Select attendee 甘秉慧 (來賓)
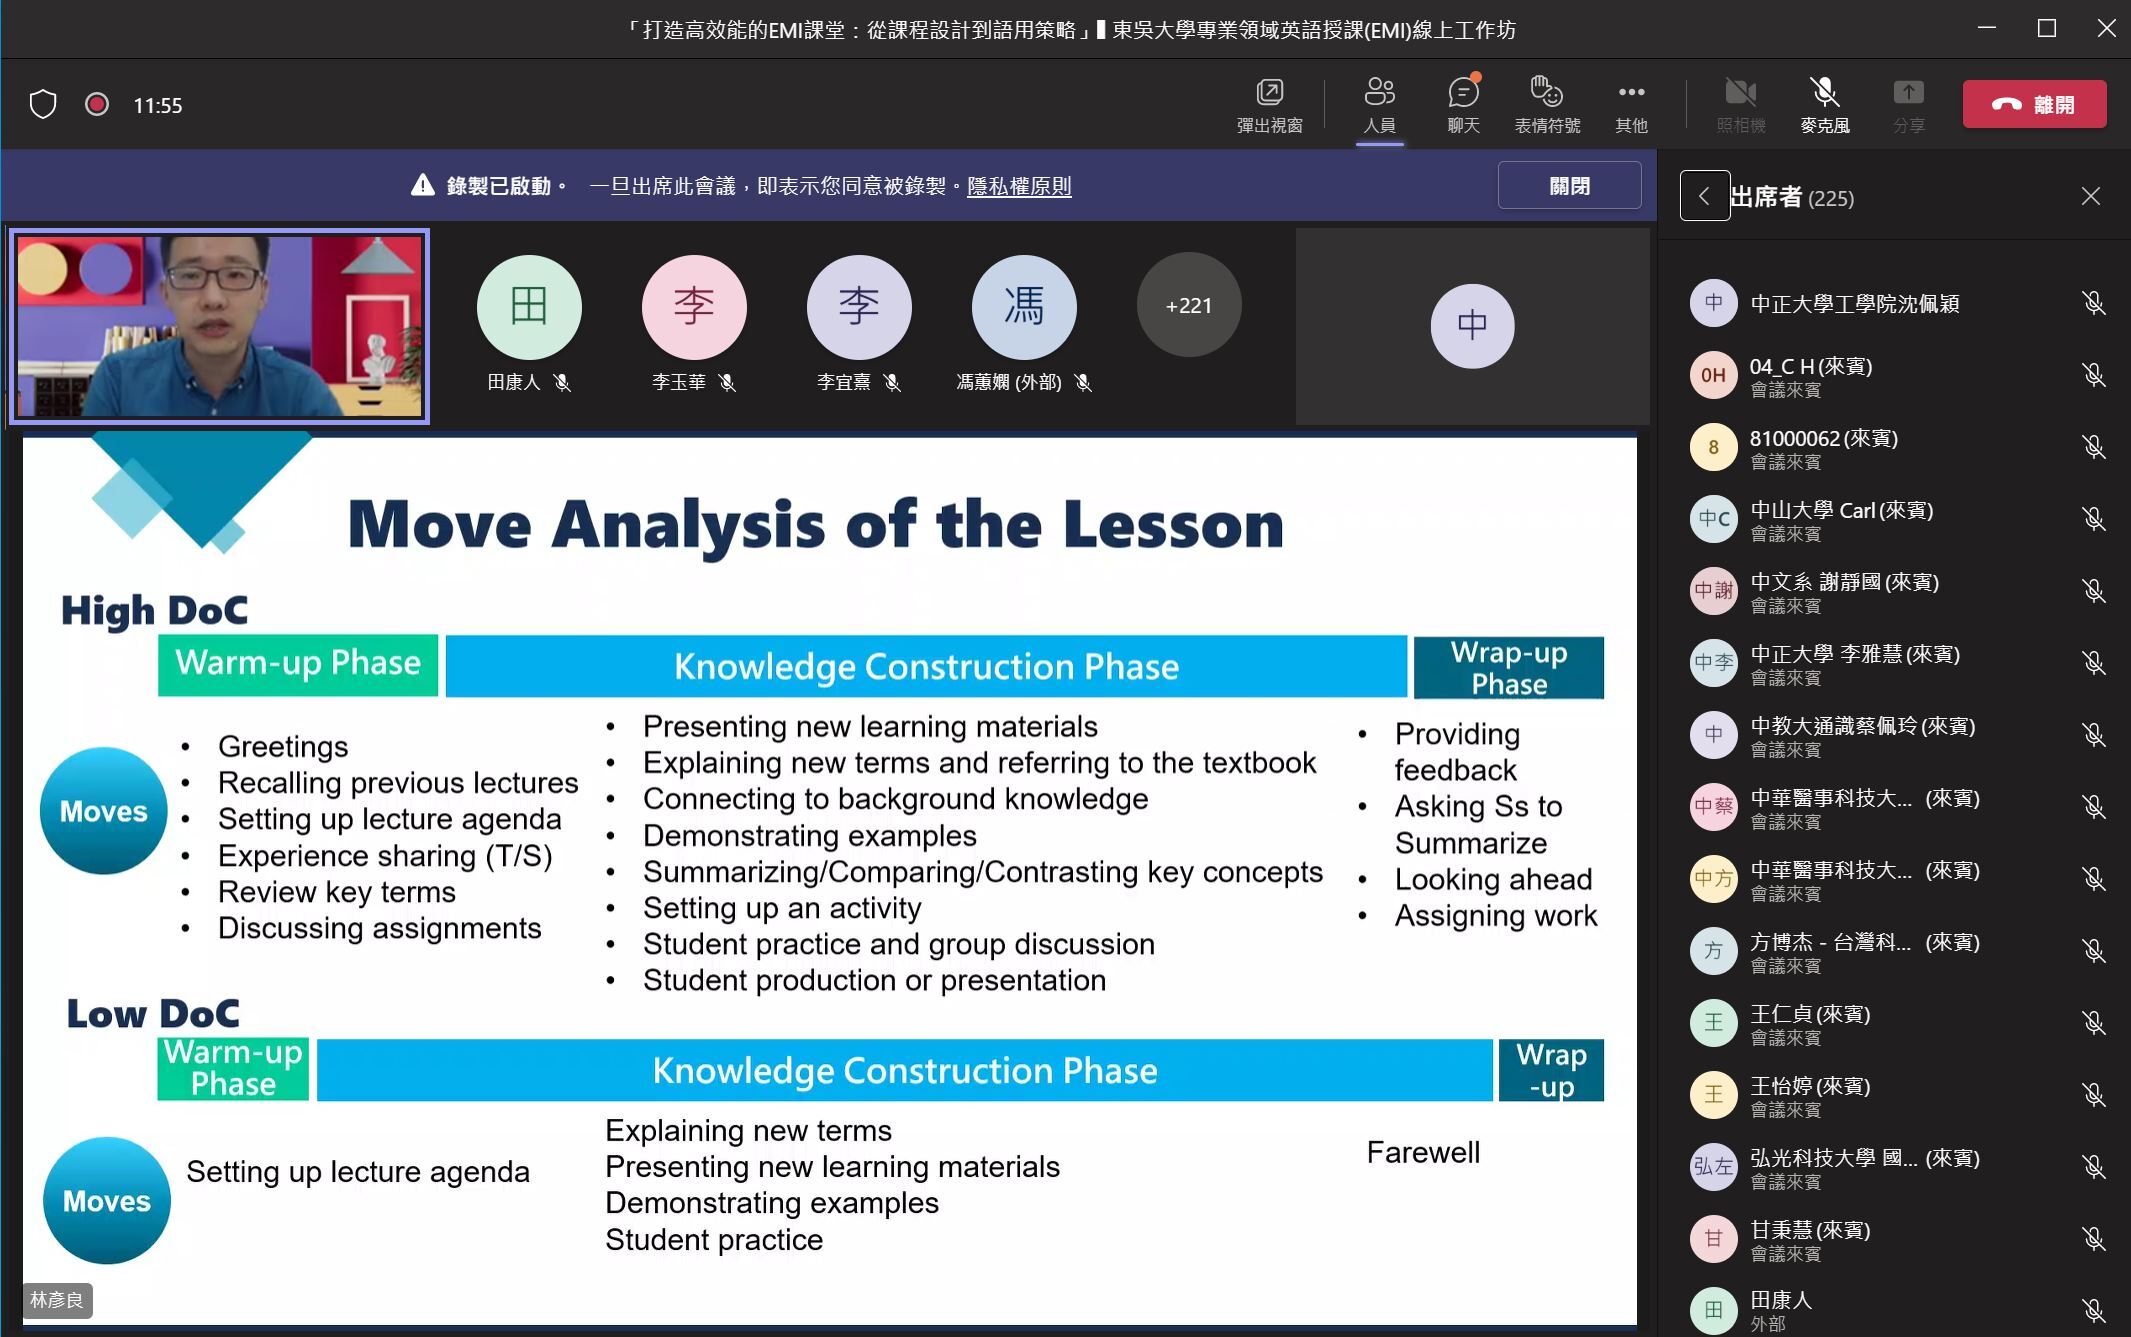Viewport: 2131px width, 1337px height. click(x=1894, y=1239)
